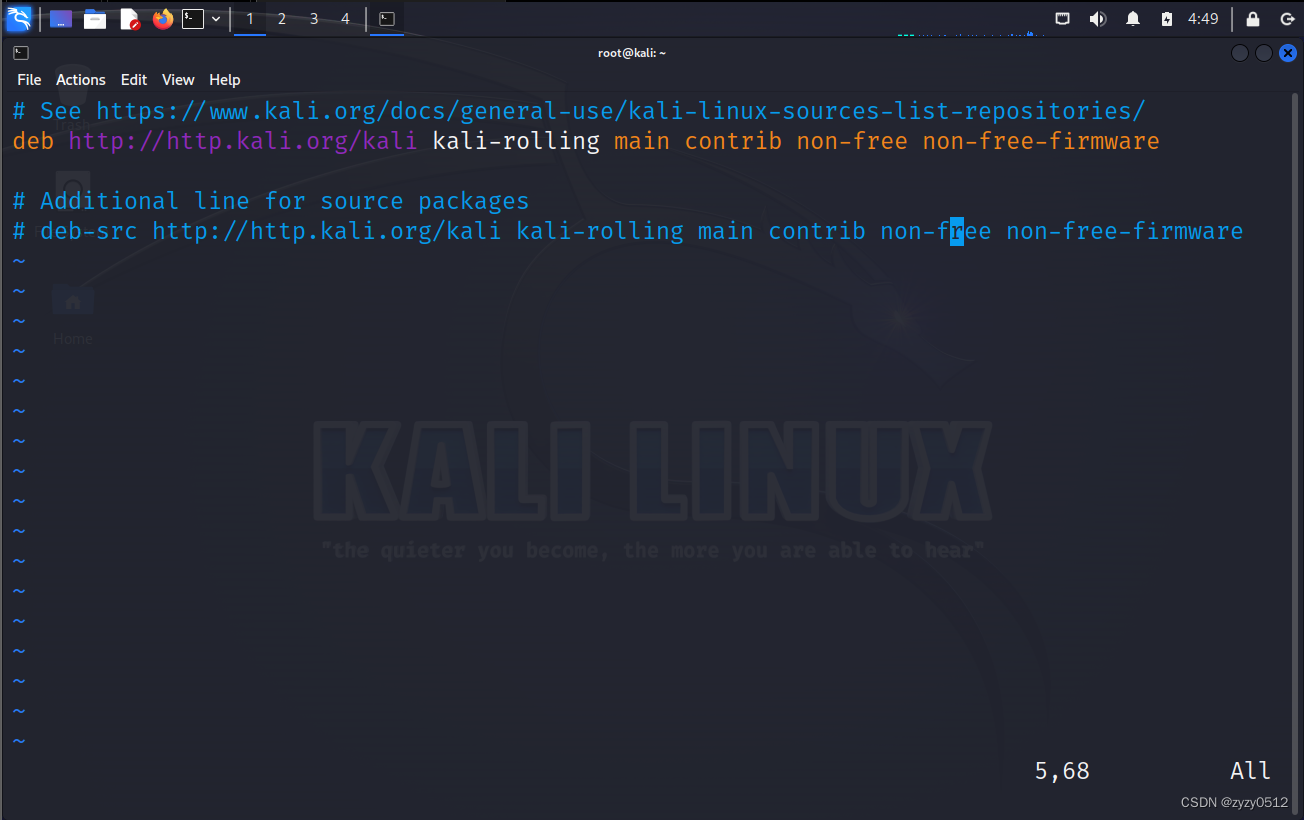The image size is (1304, 820).
Task: Select the running terminal taskbar button
Action: tap(387, 19)
